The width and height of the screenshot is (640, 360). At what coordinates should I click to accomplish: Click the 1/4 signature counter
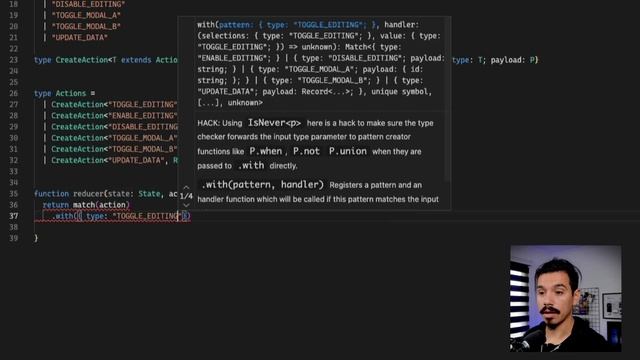[x=186, y=196]
